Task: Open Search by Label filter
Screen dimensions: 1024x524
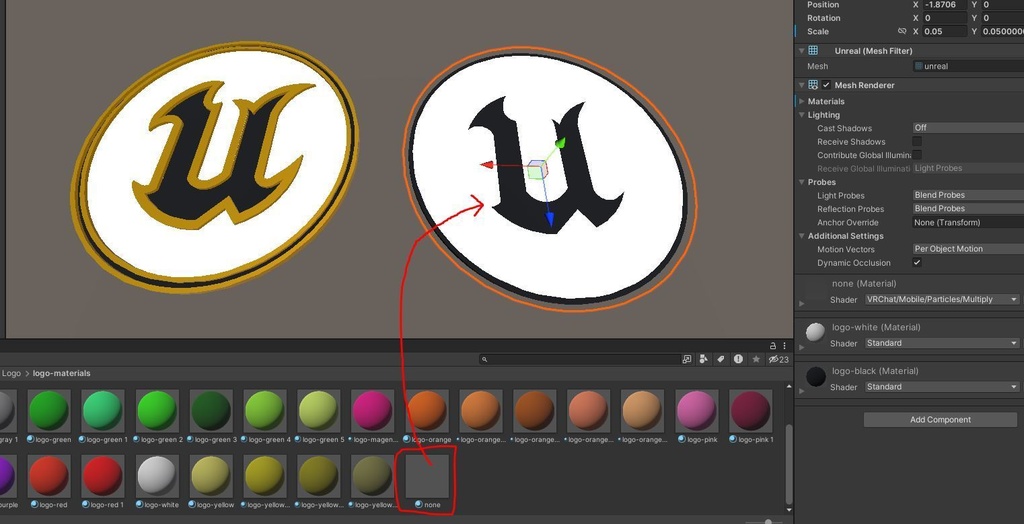Action: 721,359
